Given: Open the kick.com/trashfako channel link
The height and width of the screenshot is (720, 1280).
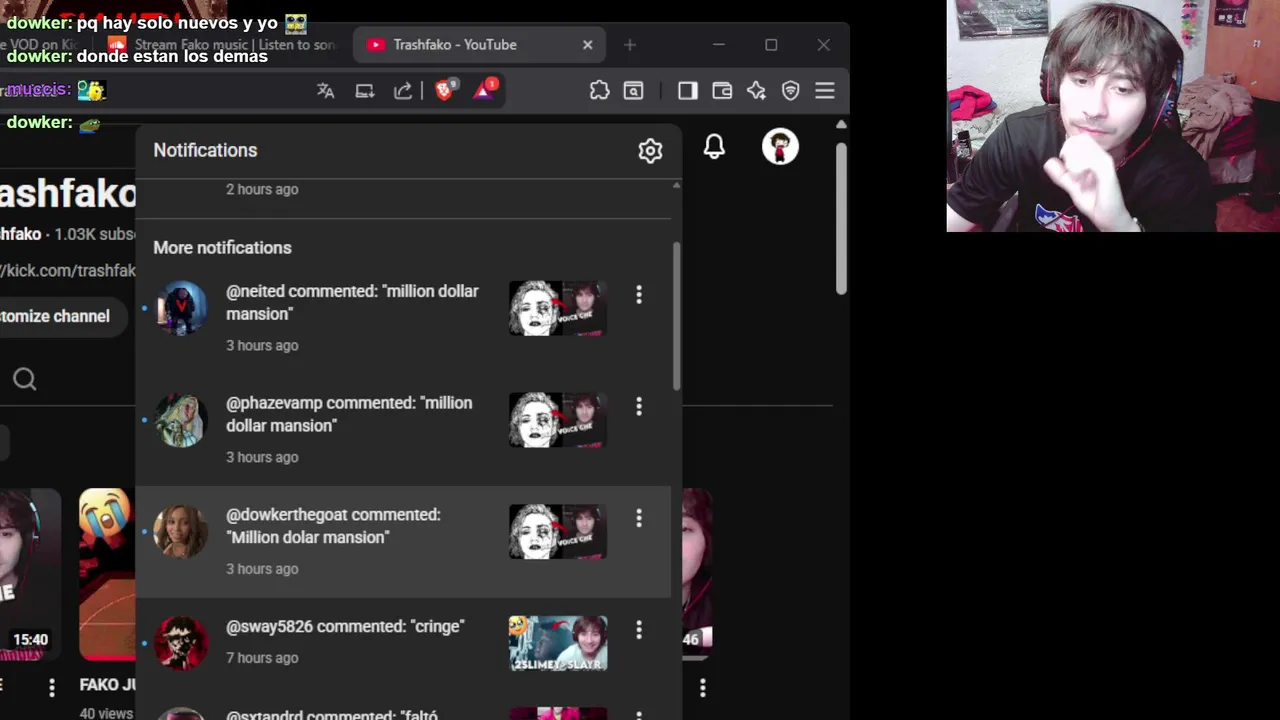Looking at the screenshot, I should click(68, 271).
